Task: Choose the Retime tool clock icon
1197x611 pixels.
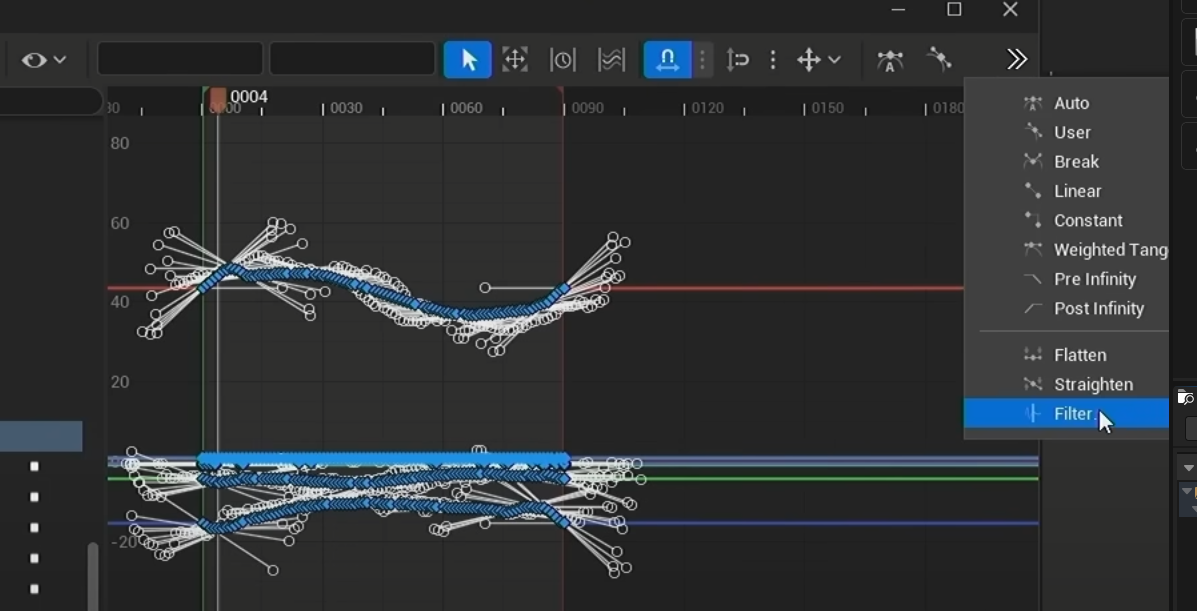Action: pos(563,60)
